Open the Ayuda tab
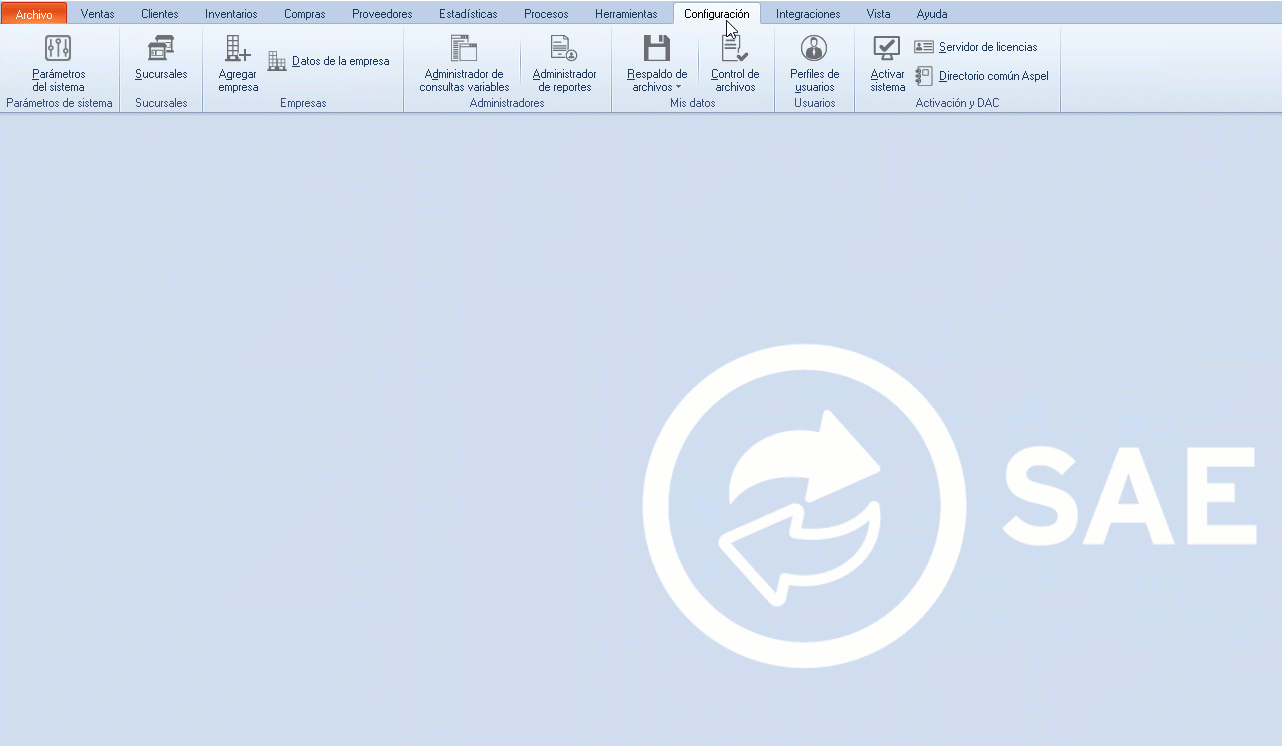The width and height of the screenshot is (1282, 746). point(932,14)
